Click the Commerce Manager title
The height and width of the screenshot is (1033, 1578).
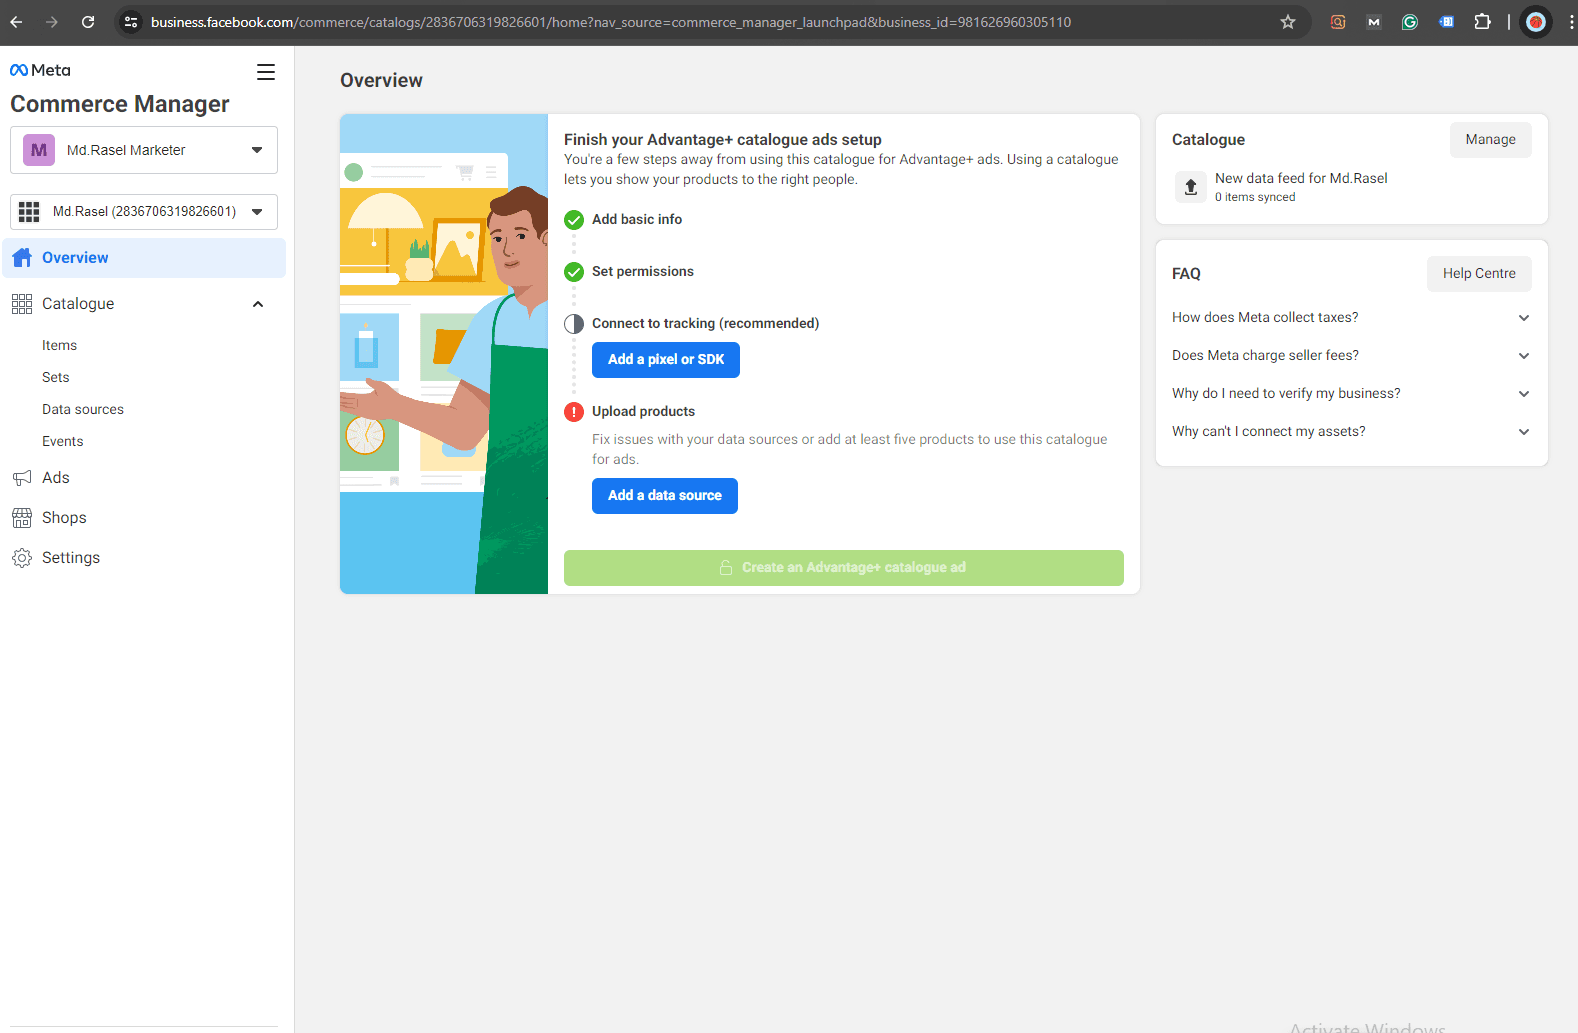click(120, 104)
